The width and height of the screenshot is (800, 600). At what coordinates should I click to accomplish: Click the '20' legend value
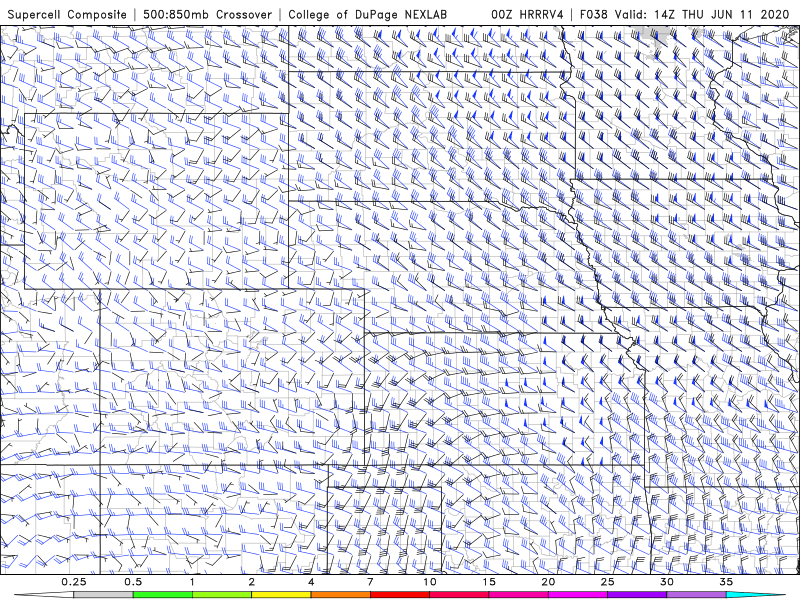548,582
